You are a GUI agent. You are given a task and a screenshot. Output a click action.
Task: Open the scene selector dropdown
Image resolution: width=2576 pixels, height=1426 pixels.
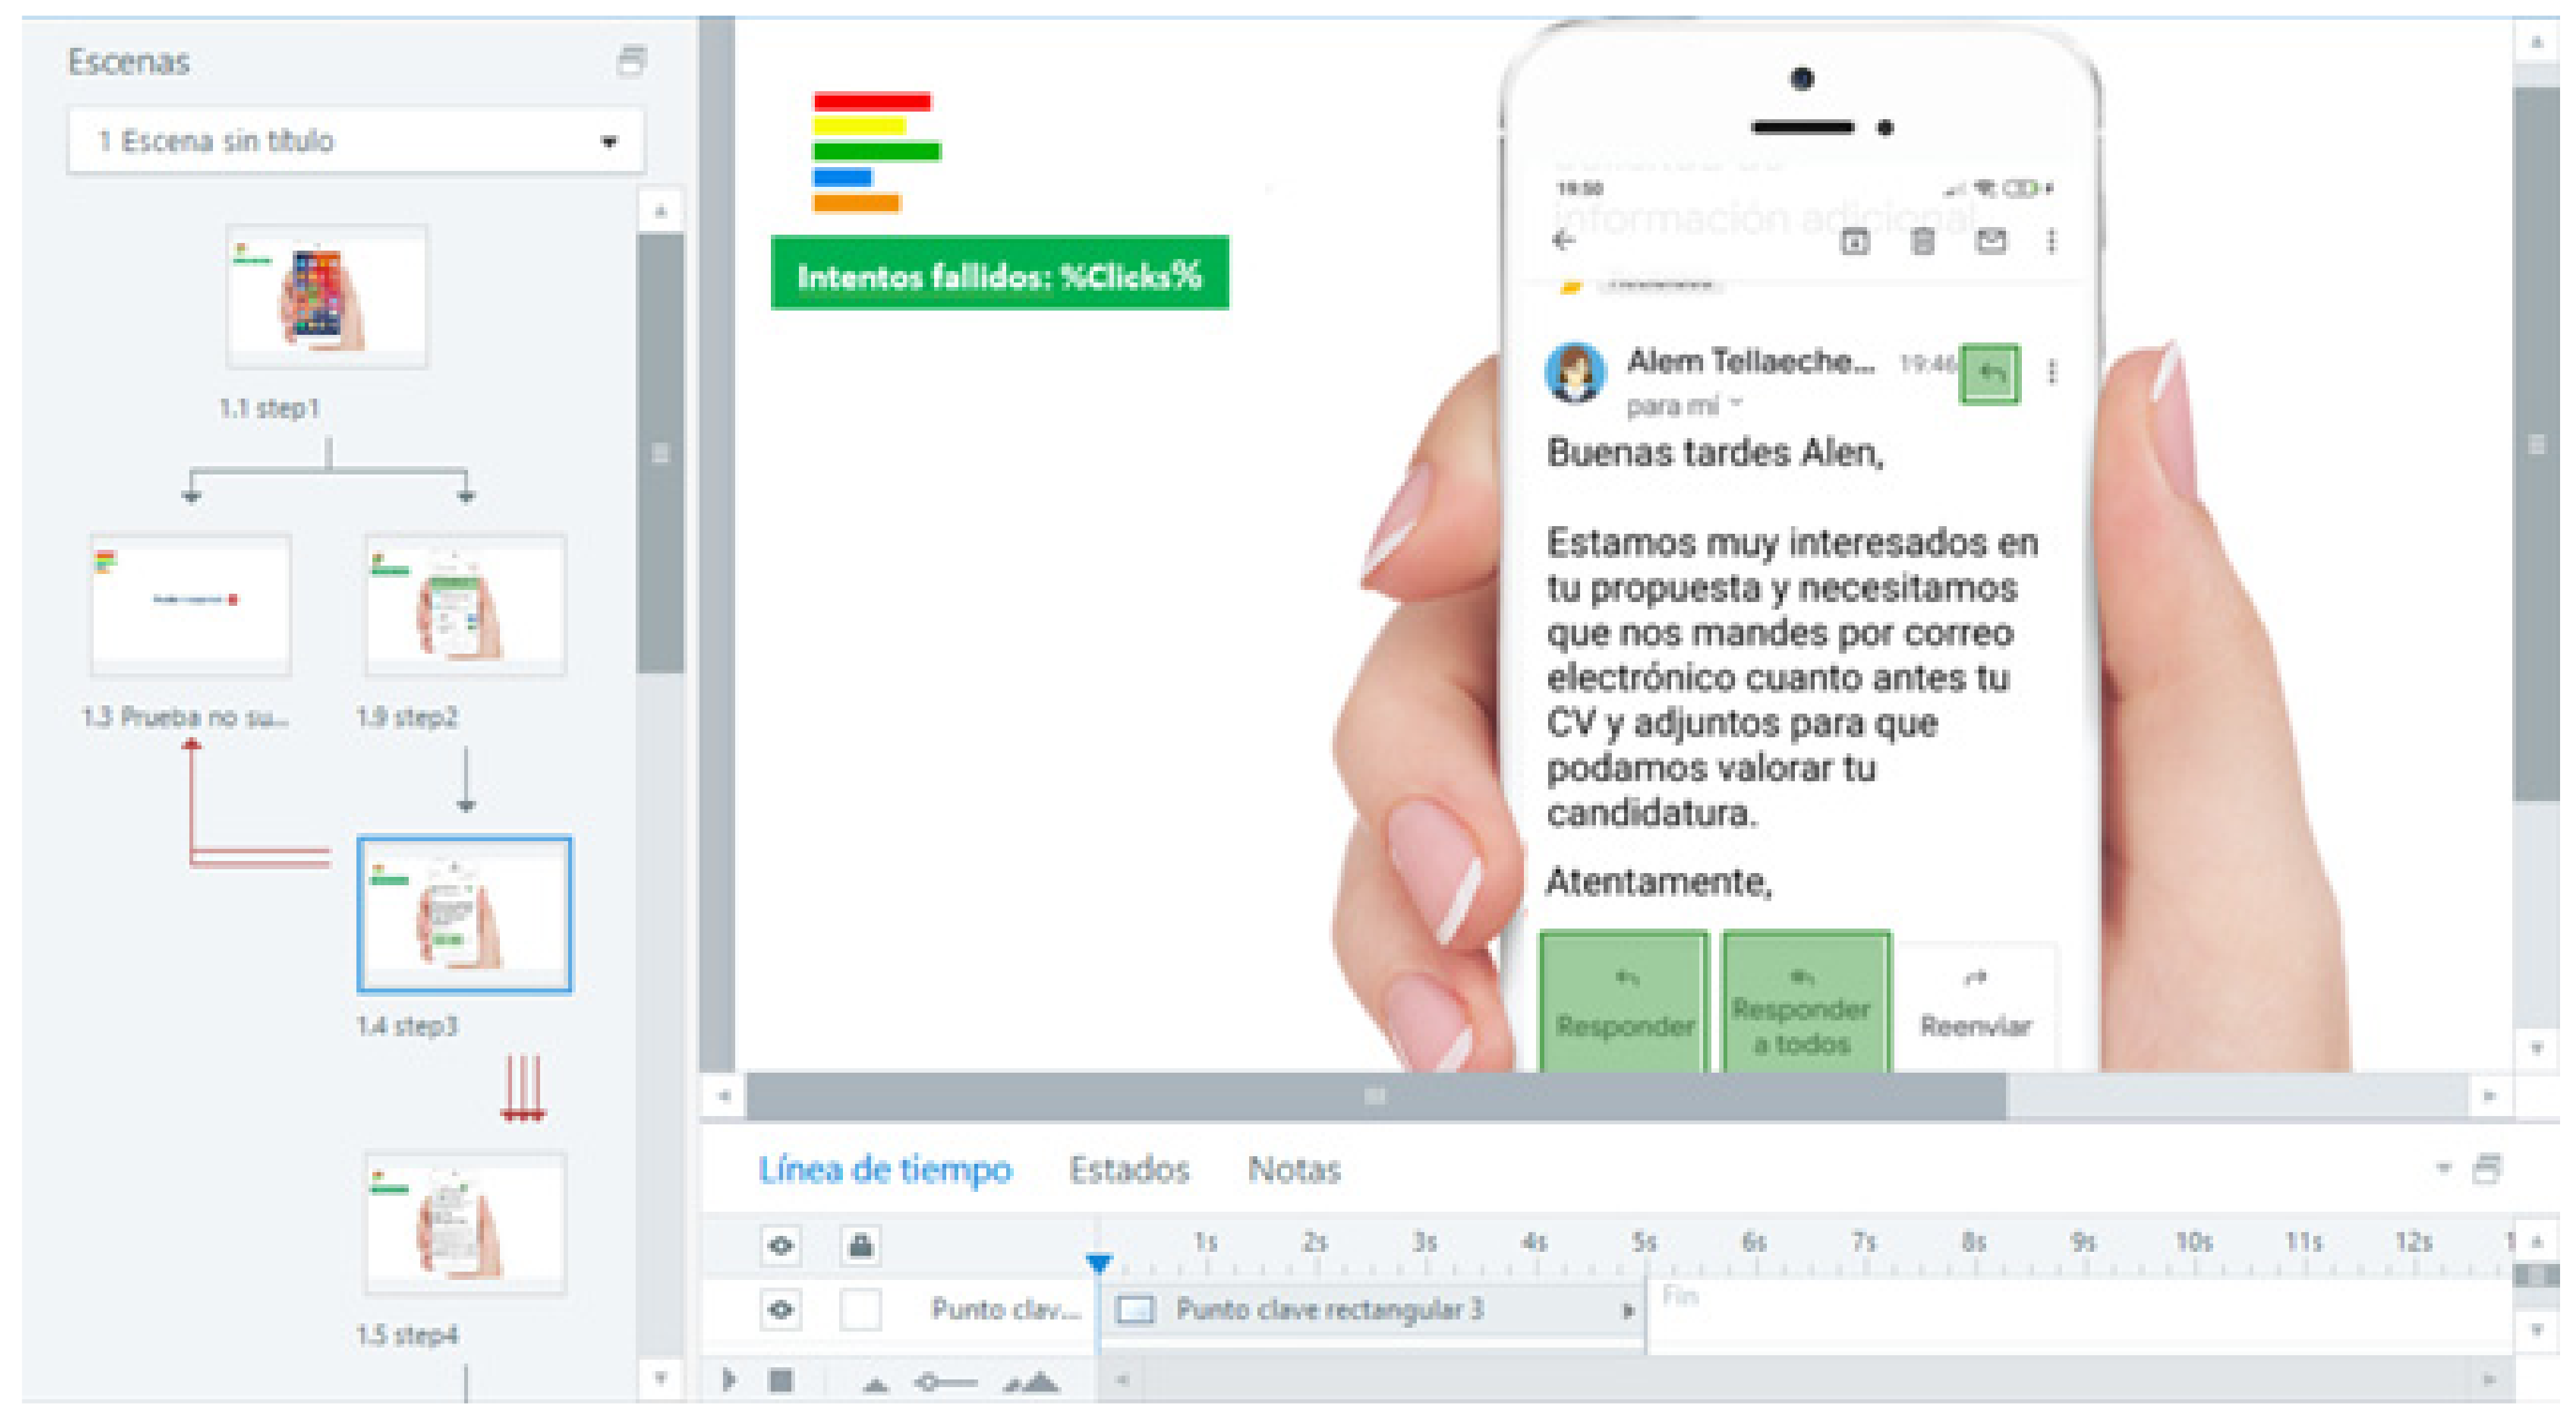pyautogui.click(x=608, y=141)
